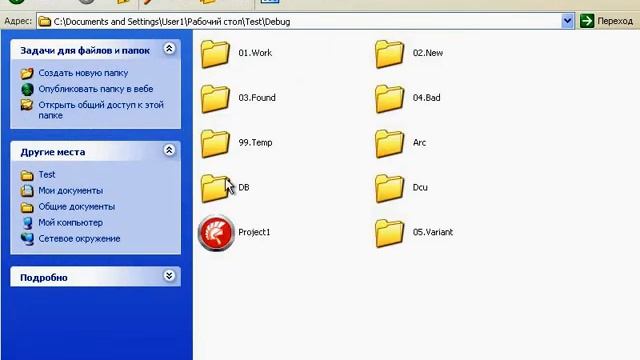Click the Подробно header text

[44, 278]
